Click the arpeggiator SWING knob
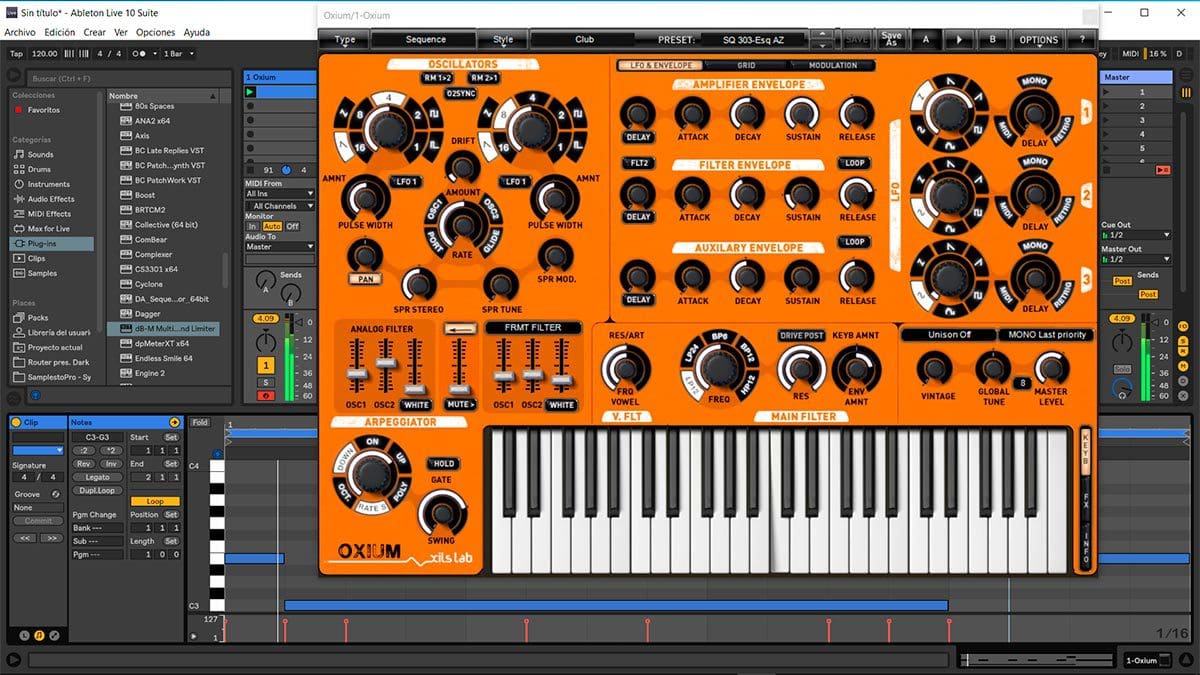The height and width of the screenshot is (675, 1200). tap(441, 514)
